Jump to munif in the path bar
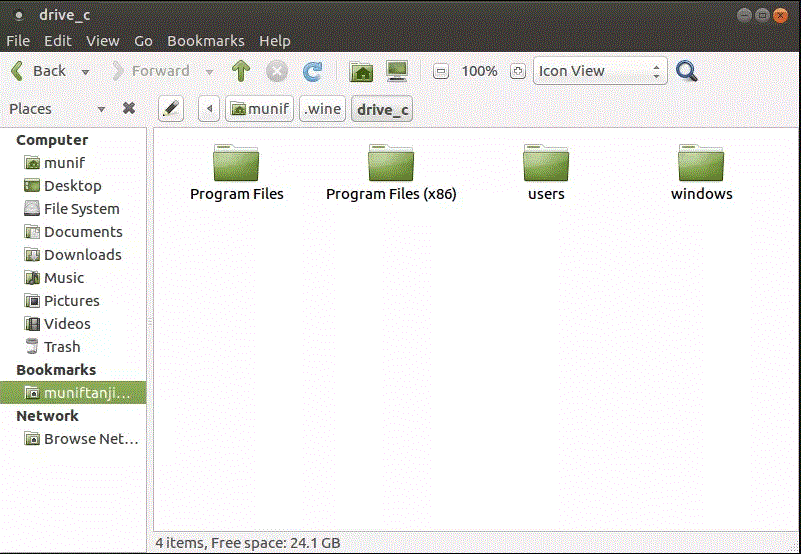801x554 pixels. 260,109
